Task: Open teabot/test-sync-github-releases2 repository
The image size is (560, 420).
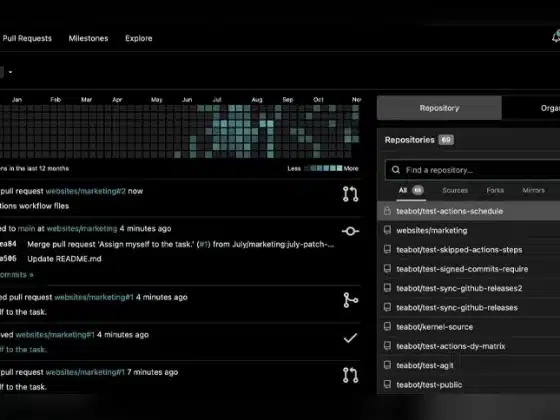Action: tap(459, 288)
